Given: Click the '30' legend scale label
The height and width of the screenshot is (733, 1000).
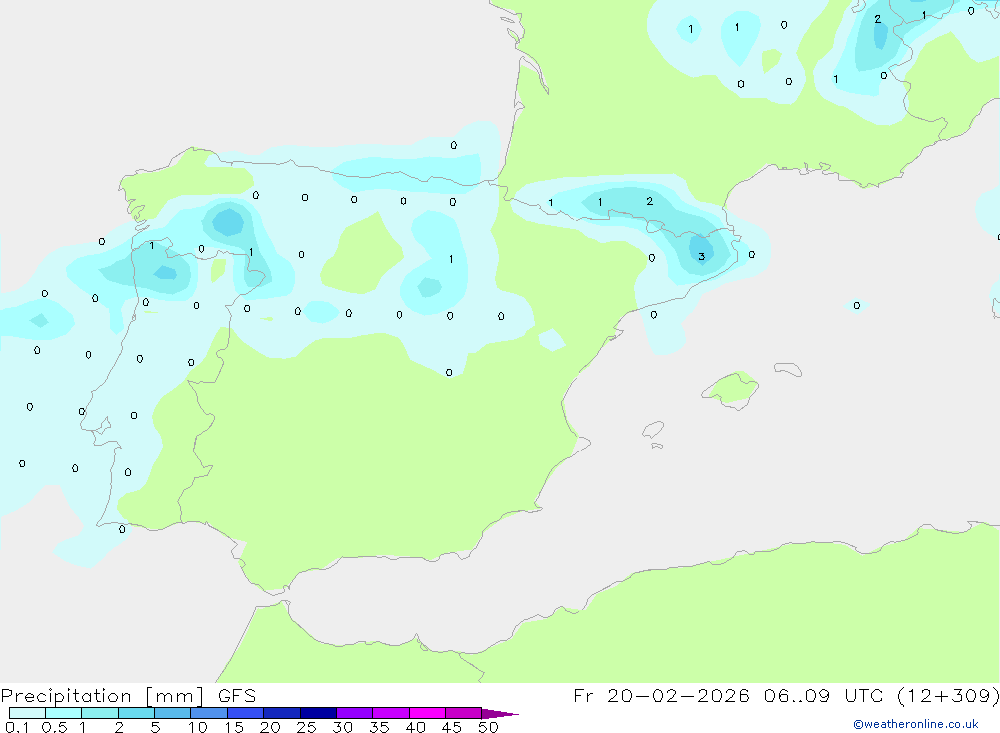Looking at the screenshot, I should pos(342,727).
